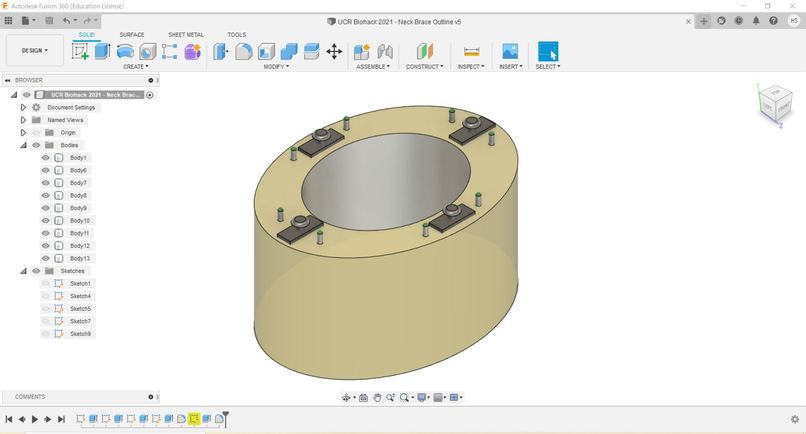Activate the Move/Copy tool
This screenshot has height=434, width=806.
pyautogui.click(x=334, y=51)
